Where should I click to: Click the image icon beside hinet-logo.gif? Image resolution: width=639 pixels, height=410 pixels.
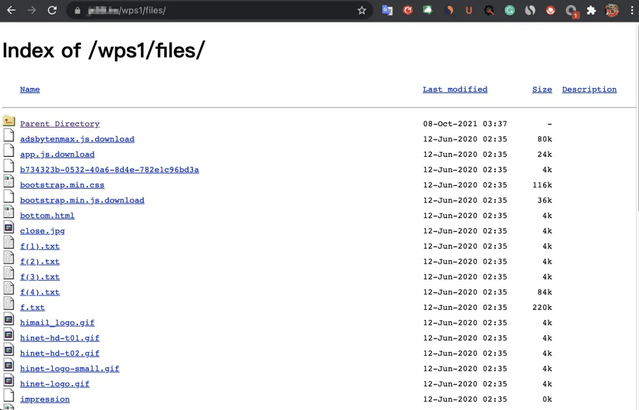(9, 380)
